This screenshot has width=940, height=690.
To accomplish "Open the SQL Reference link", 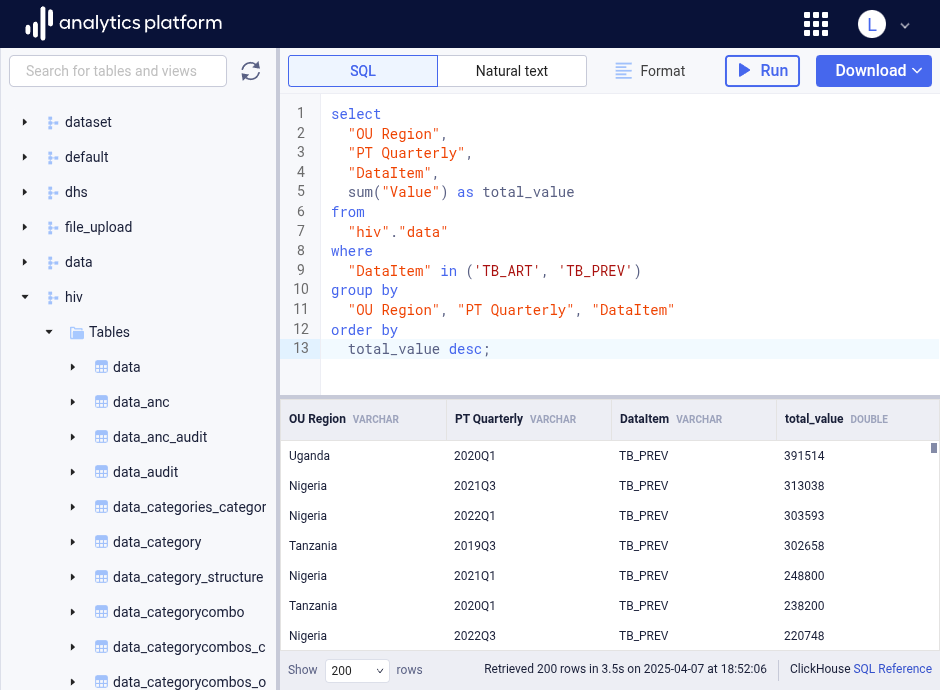I will tap(892, 669).
